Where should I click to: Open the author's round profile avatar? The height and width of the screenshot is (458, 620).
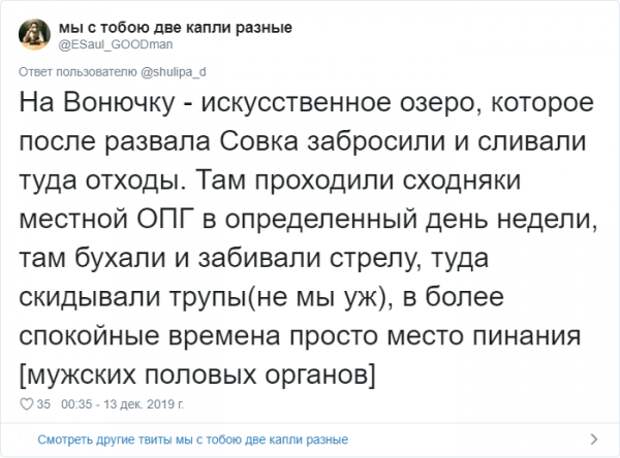[35, 34]
